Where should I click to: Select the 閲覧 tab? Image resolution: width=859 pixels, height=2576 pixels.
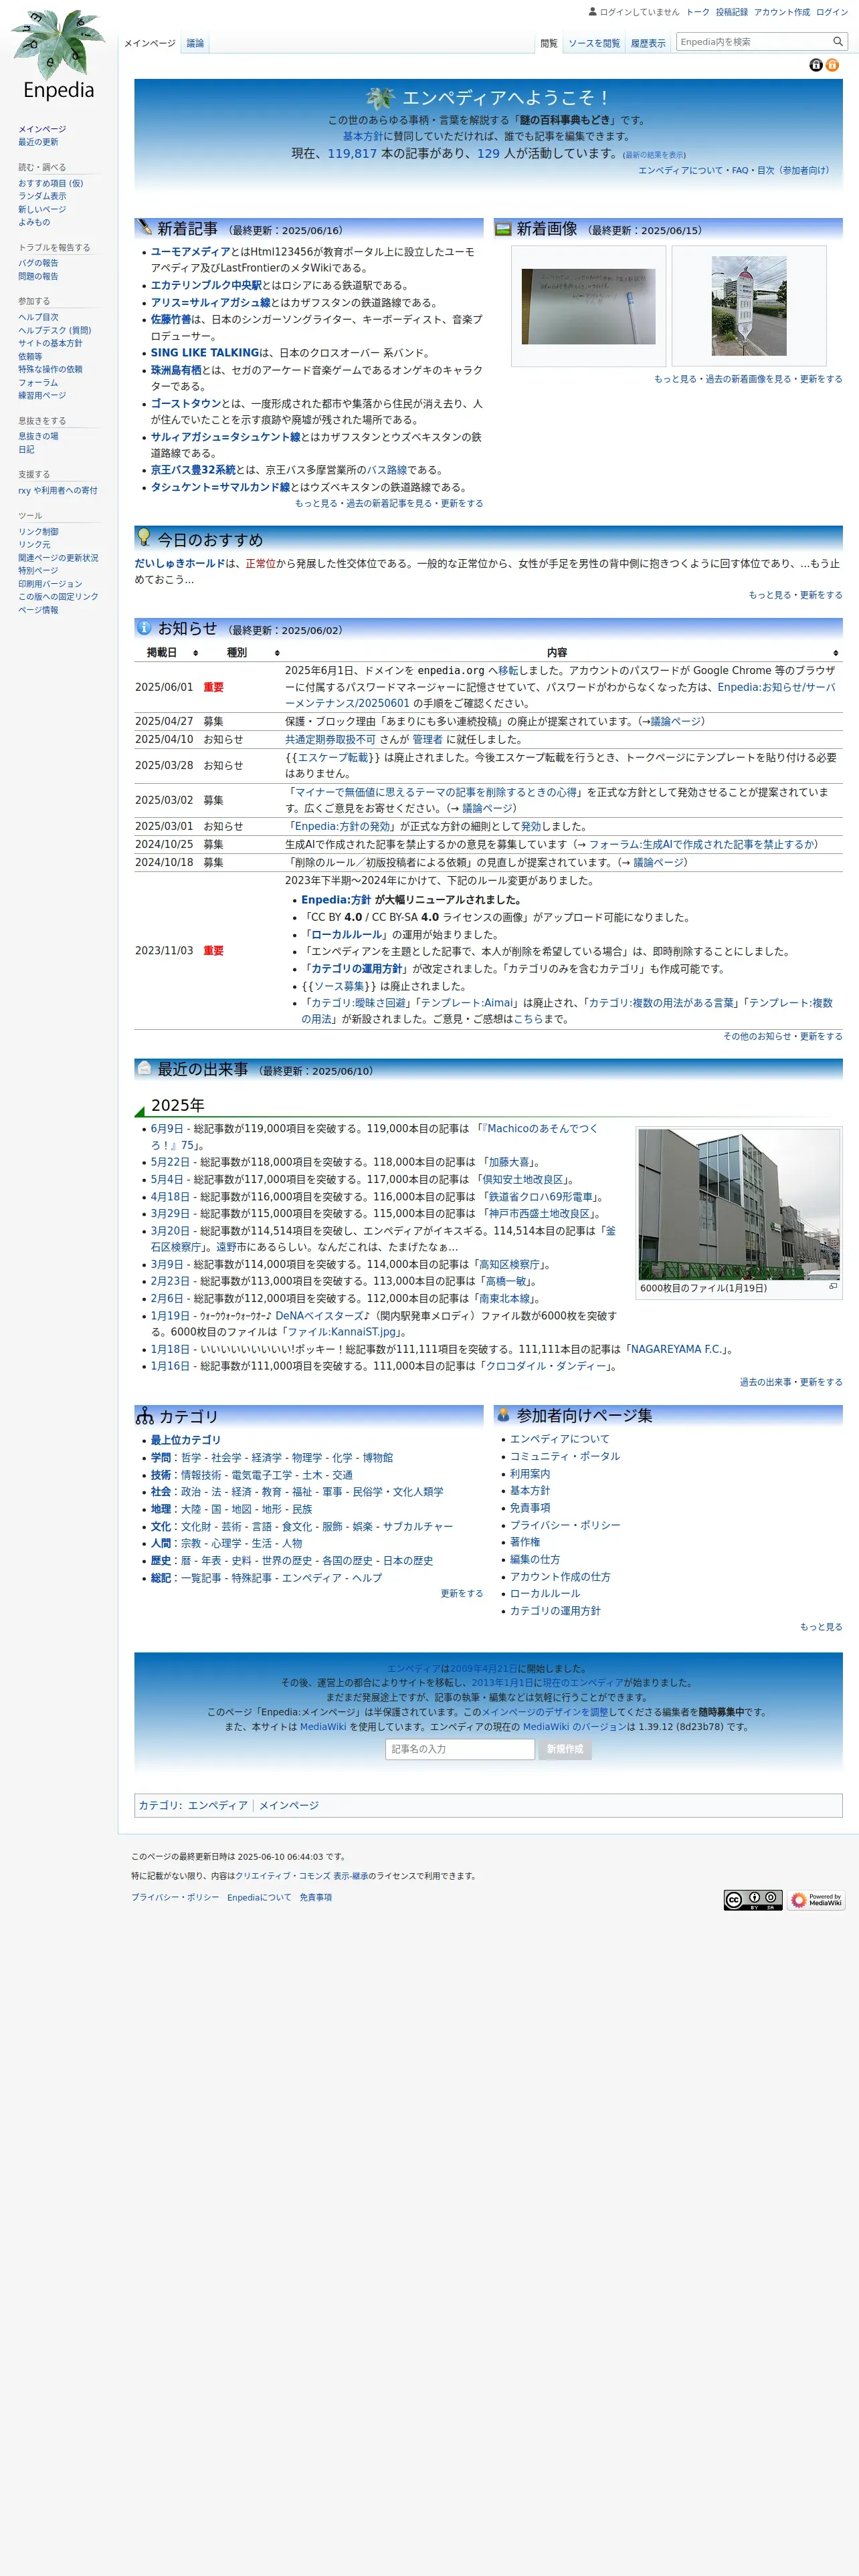[549, 43]
